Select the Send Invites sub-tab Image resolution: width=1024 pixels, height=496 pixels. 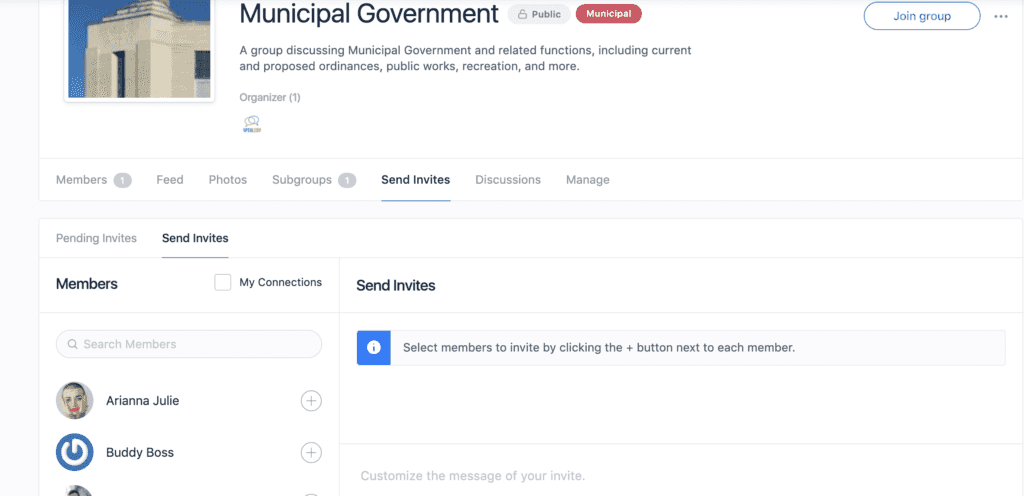click(x=195, y=238)
